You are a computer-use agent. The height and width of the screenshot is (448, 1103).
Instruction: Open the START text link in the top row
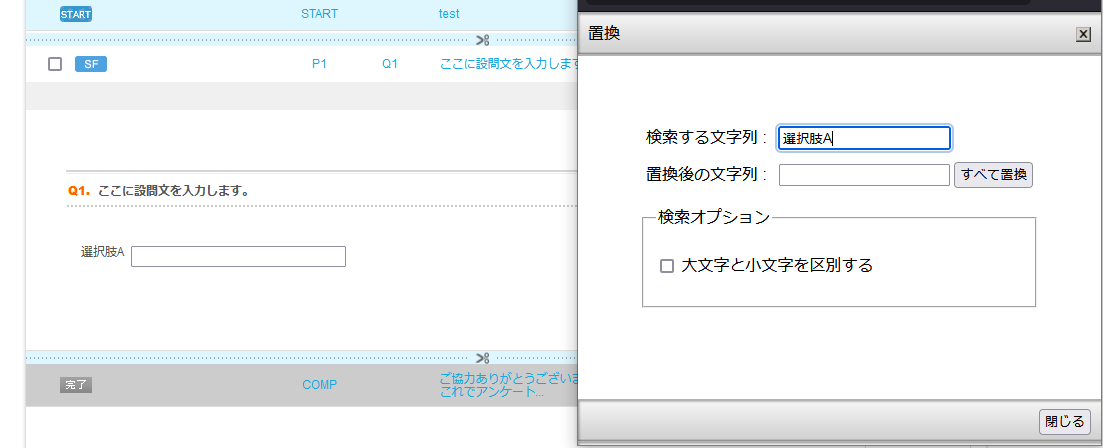pyautogui.click(x=319, y=14)
